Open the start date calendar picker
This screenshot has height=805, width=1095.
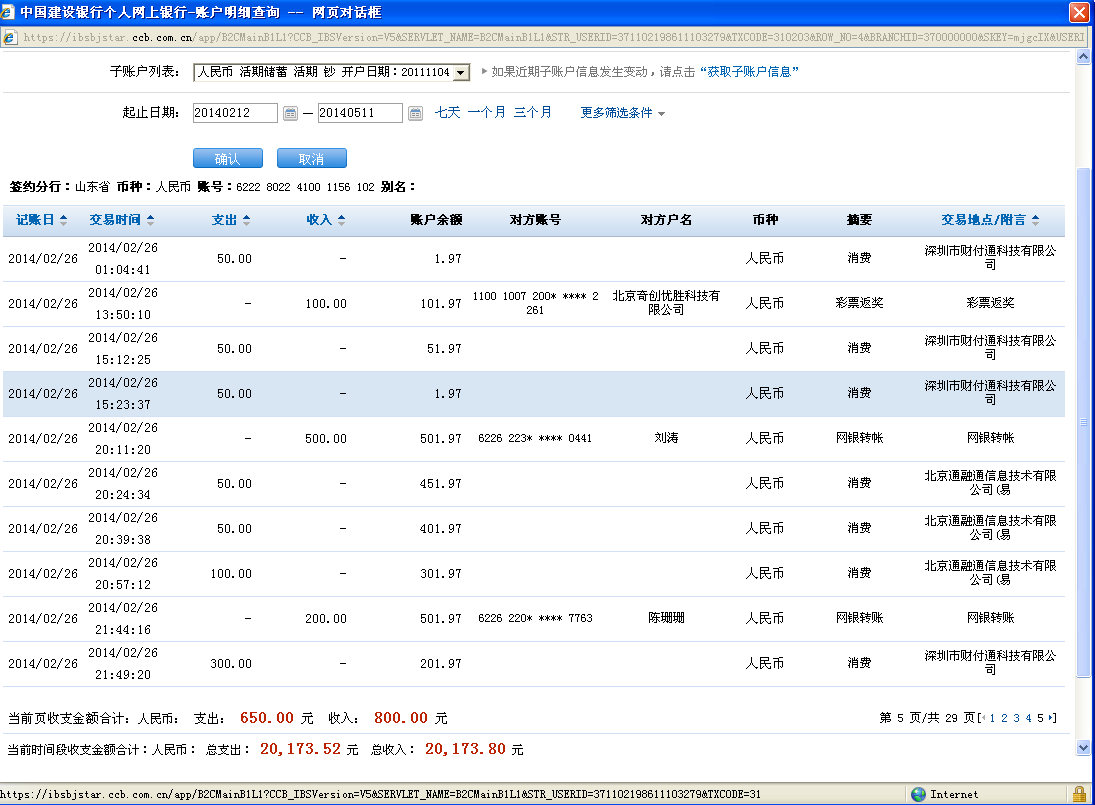(290, 114)
